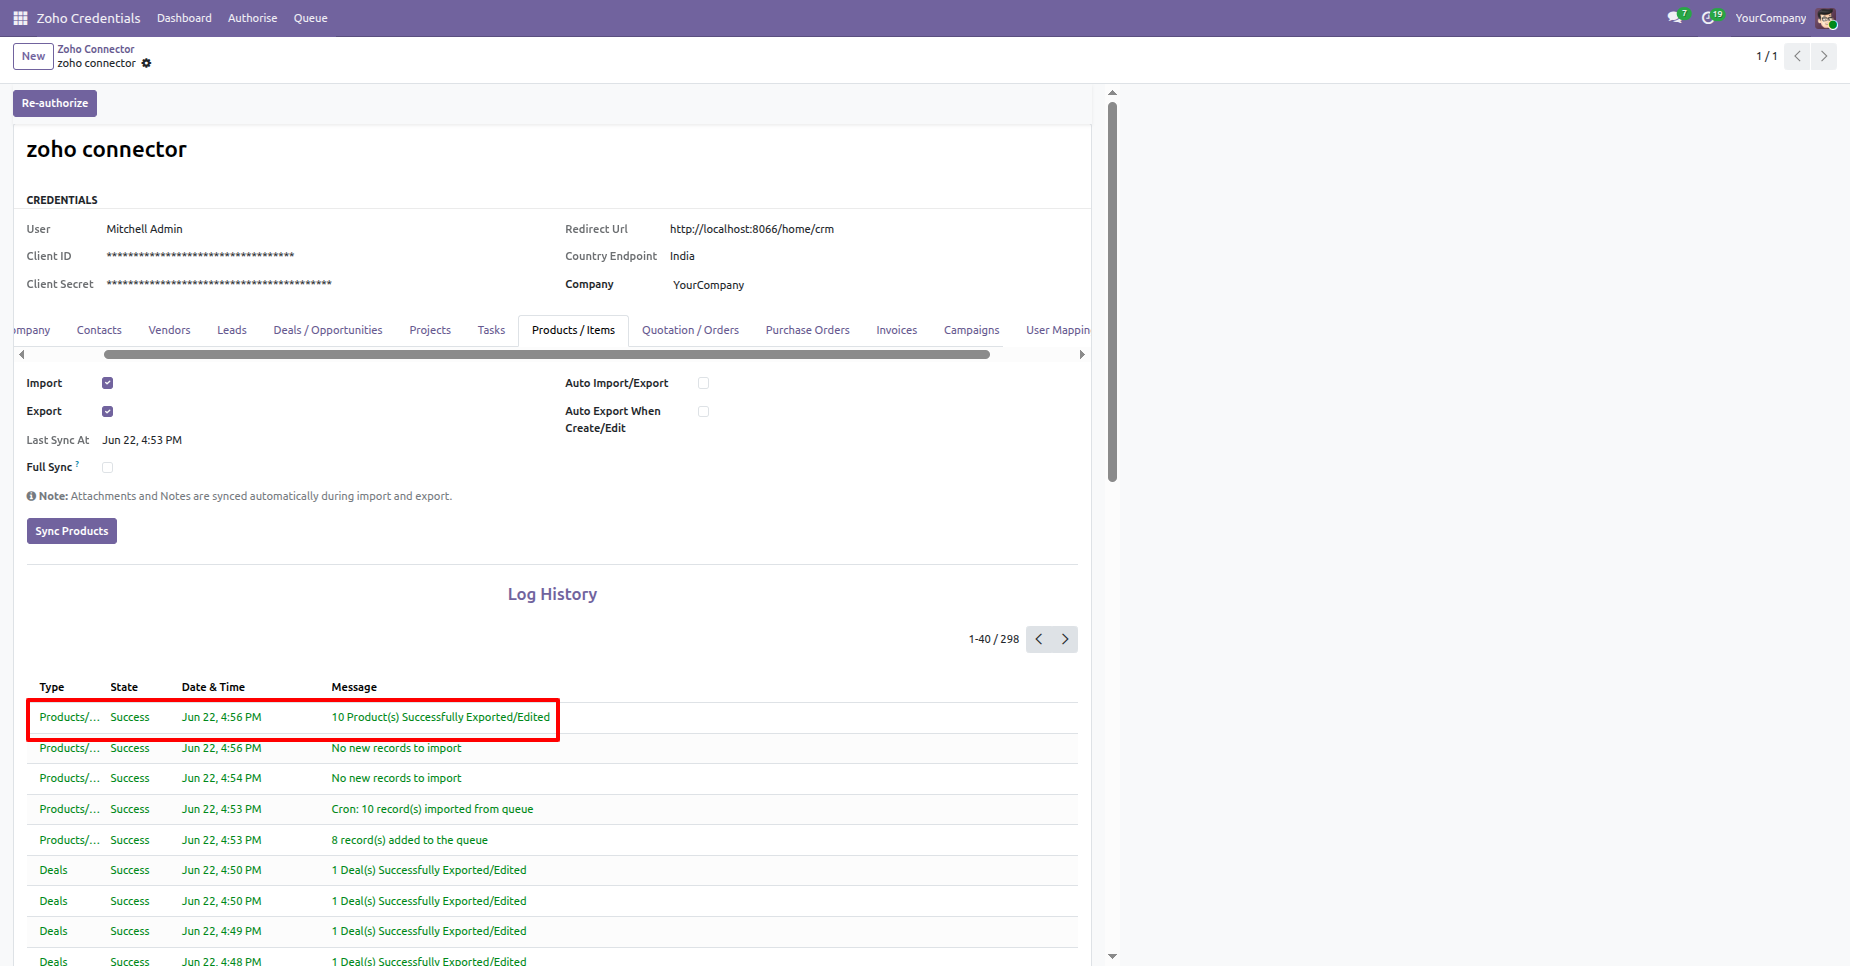The image size is (1850, 966).
Task: Click the form scrollbar down arrow
Action: (x=1112, y=956)
